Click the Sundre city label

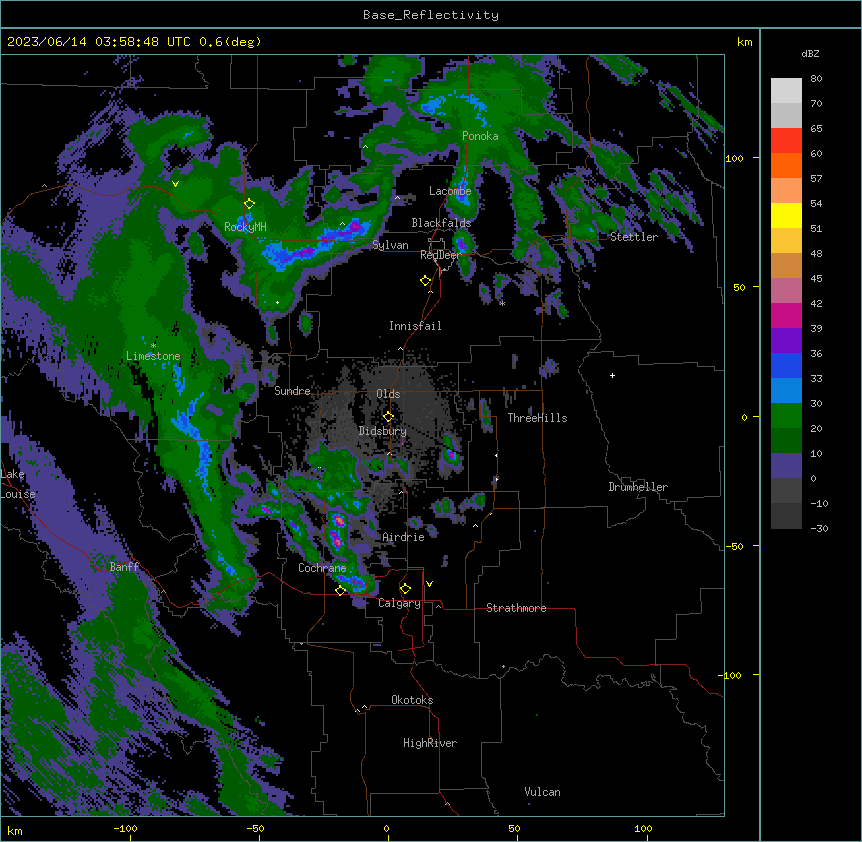pyautogui.click(x=292, y=391)
